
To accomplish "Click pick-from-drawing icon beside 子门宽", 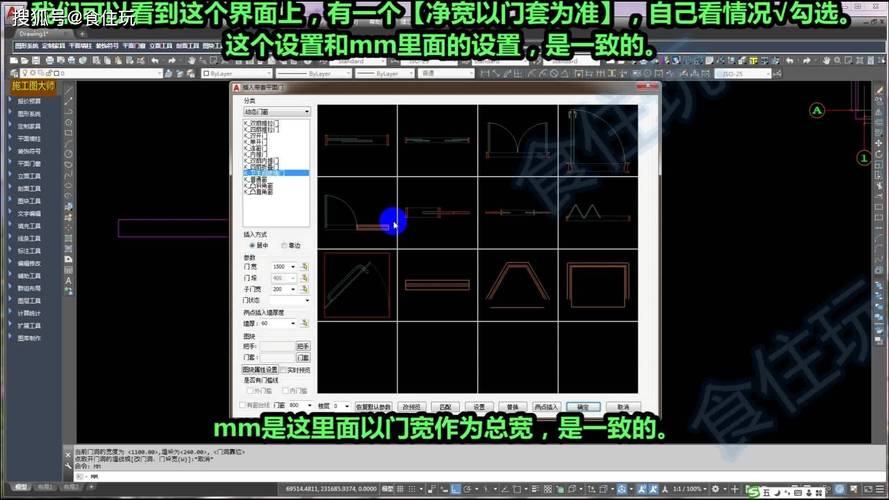I will (304, 289).
